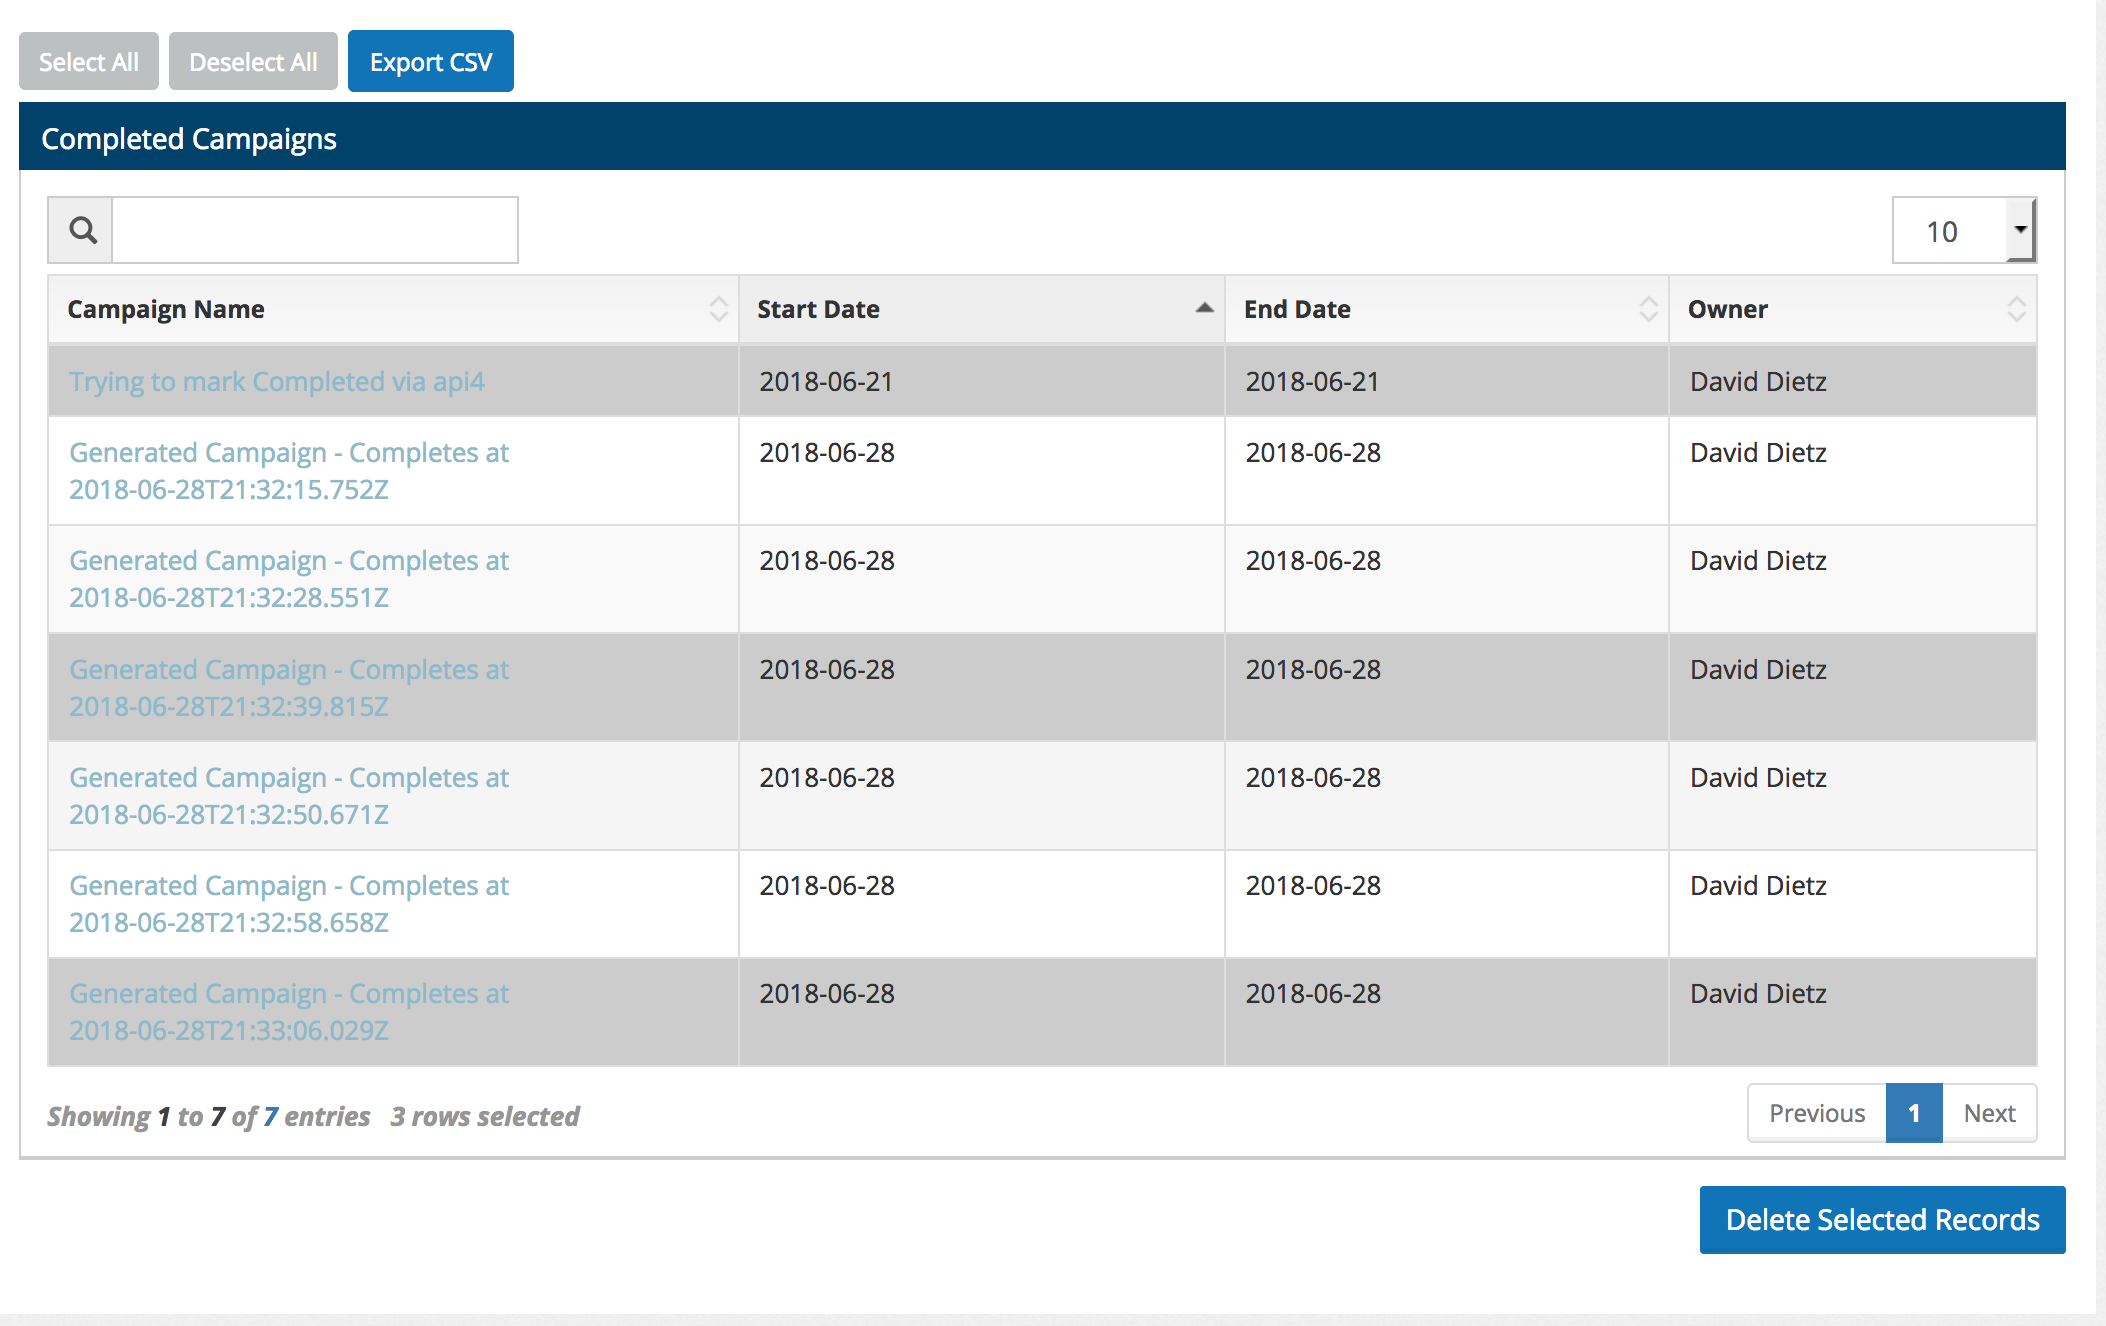Screen dimensions: 2106x1326
Task: Select page 1 in pagination
Action: (x=1913, y=1113)
